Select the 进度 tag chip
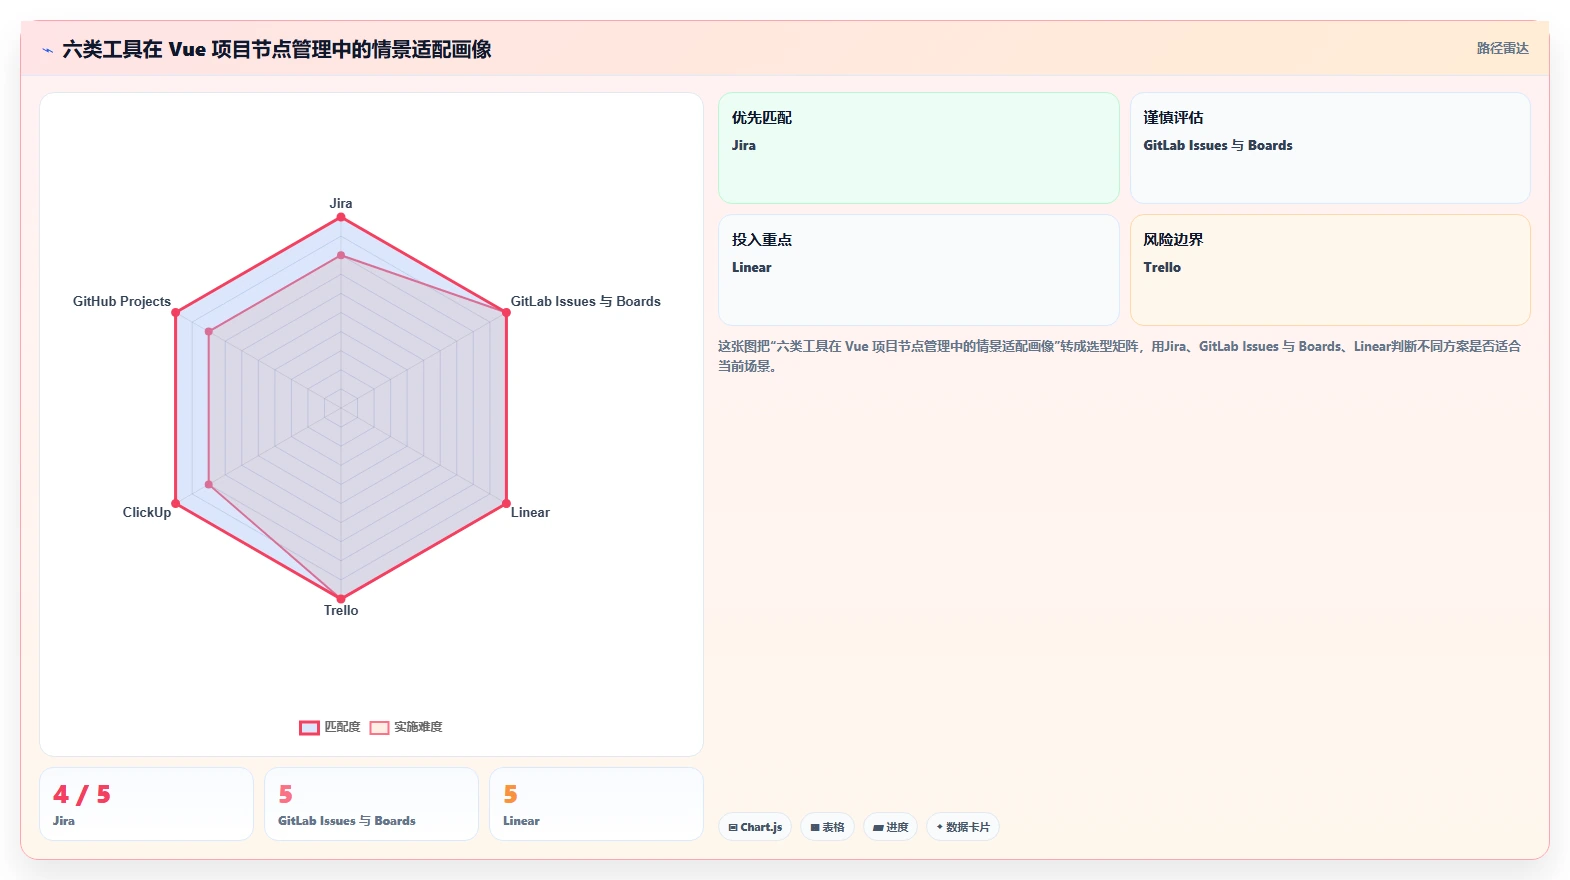 [x=890, y=827]
